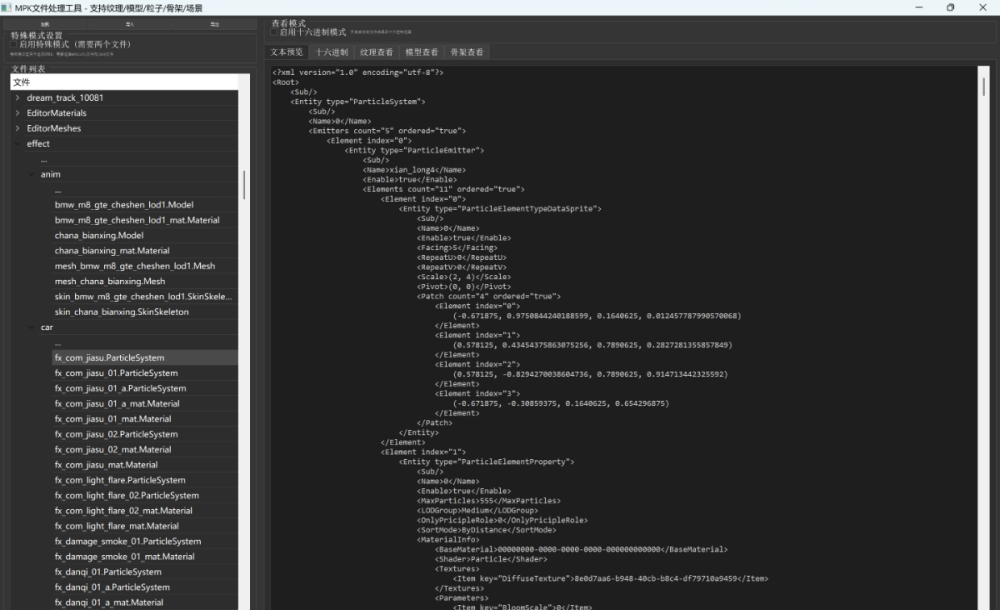Click the EditorMeshes folder name
The width and height of the screenshot is (1000, 610).
pyautogui.click(x=54, y=128)
